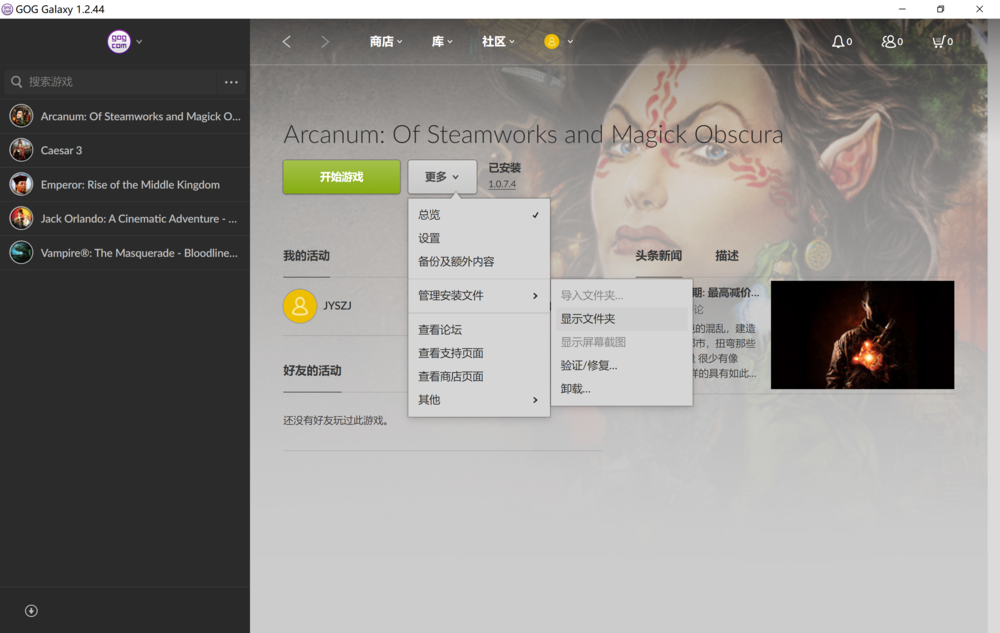Go forward with the right arrow
The image size is (1000, 633).
coord(325,41)
